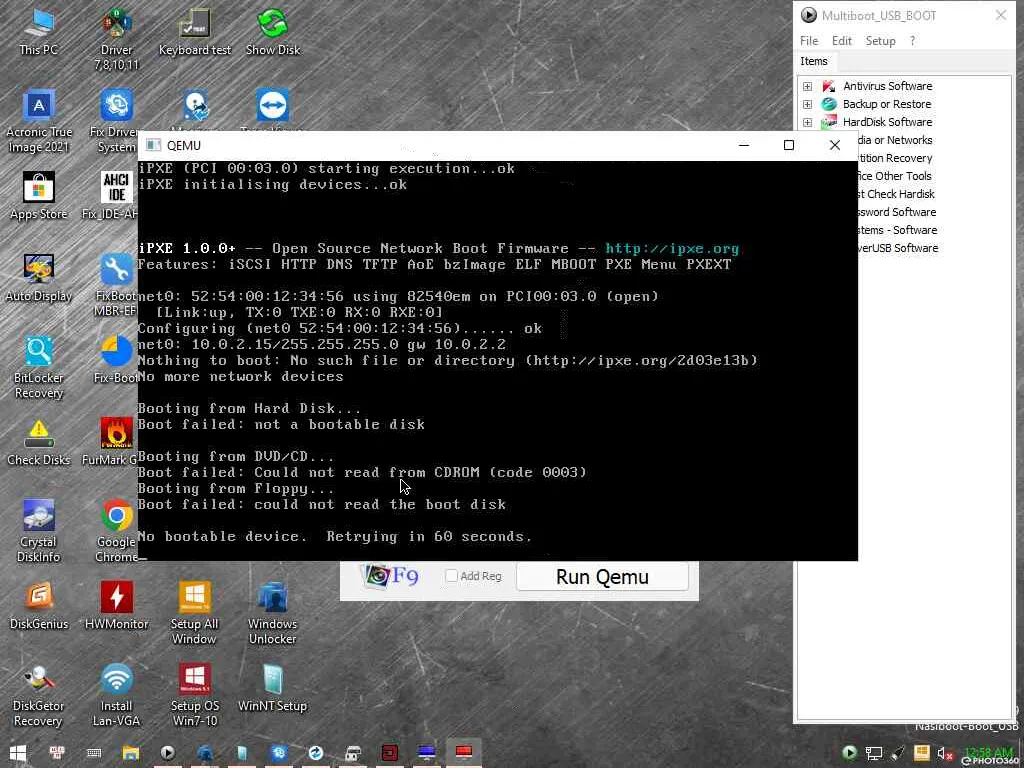The width and height of the screenshot is (1024, 768).
Task: Select HardDisk Software tree item
Action: [887, 122]
